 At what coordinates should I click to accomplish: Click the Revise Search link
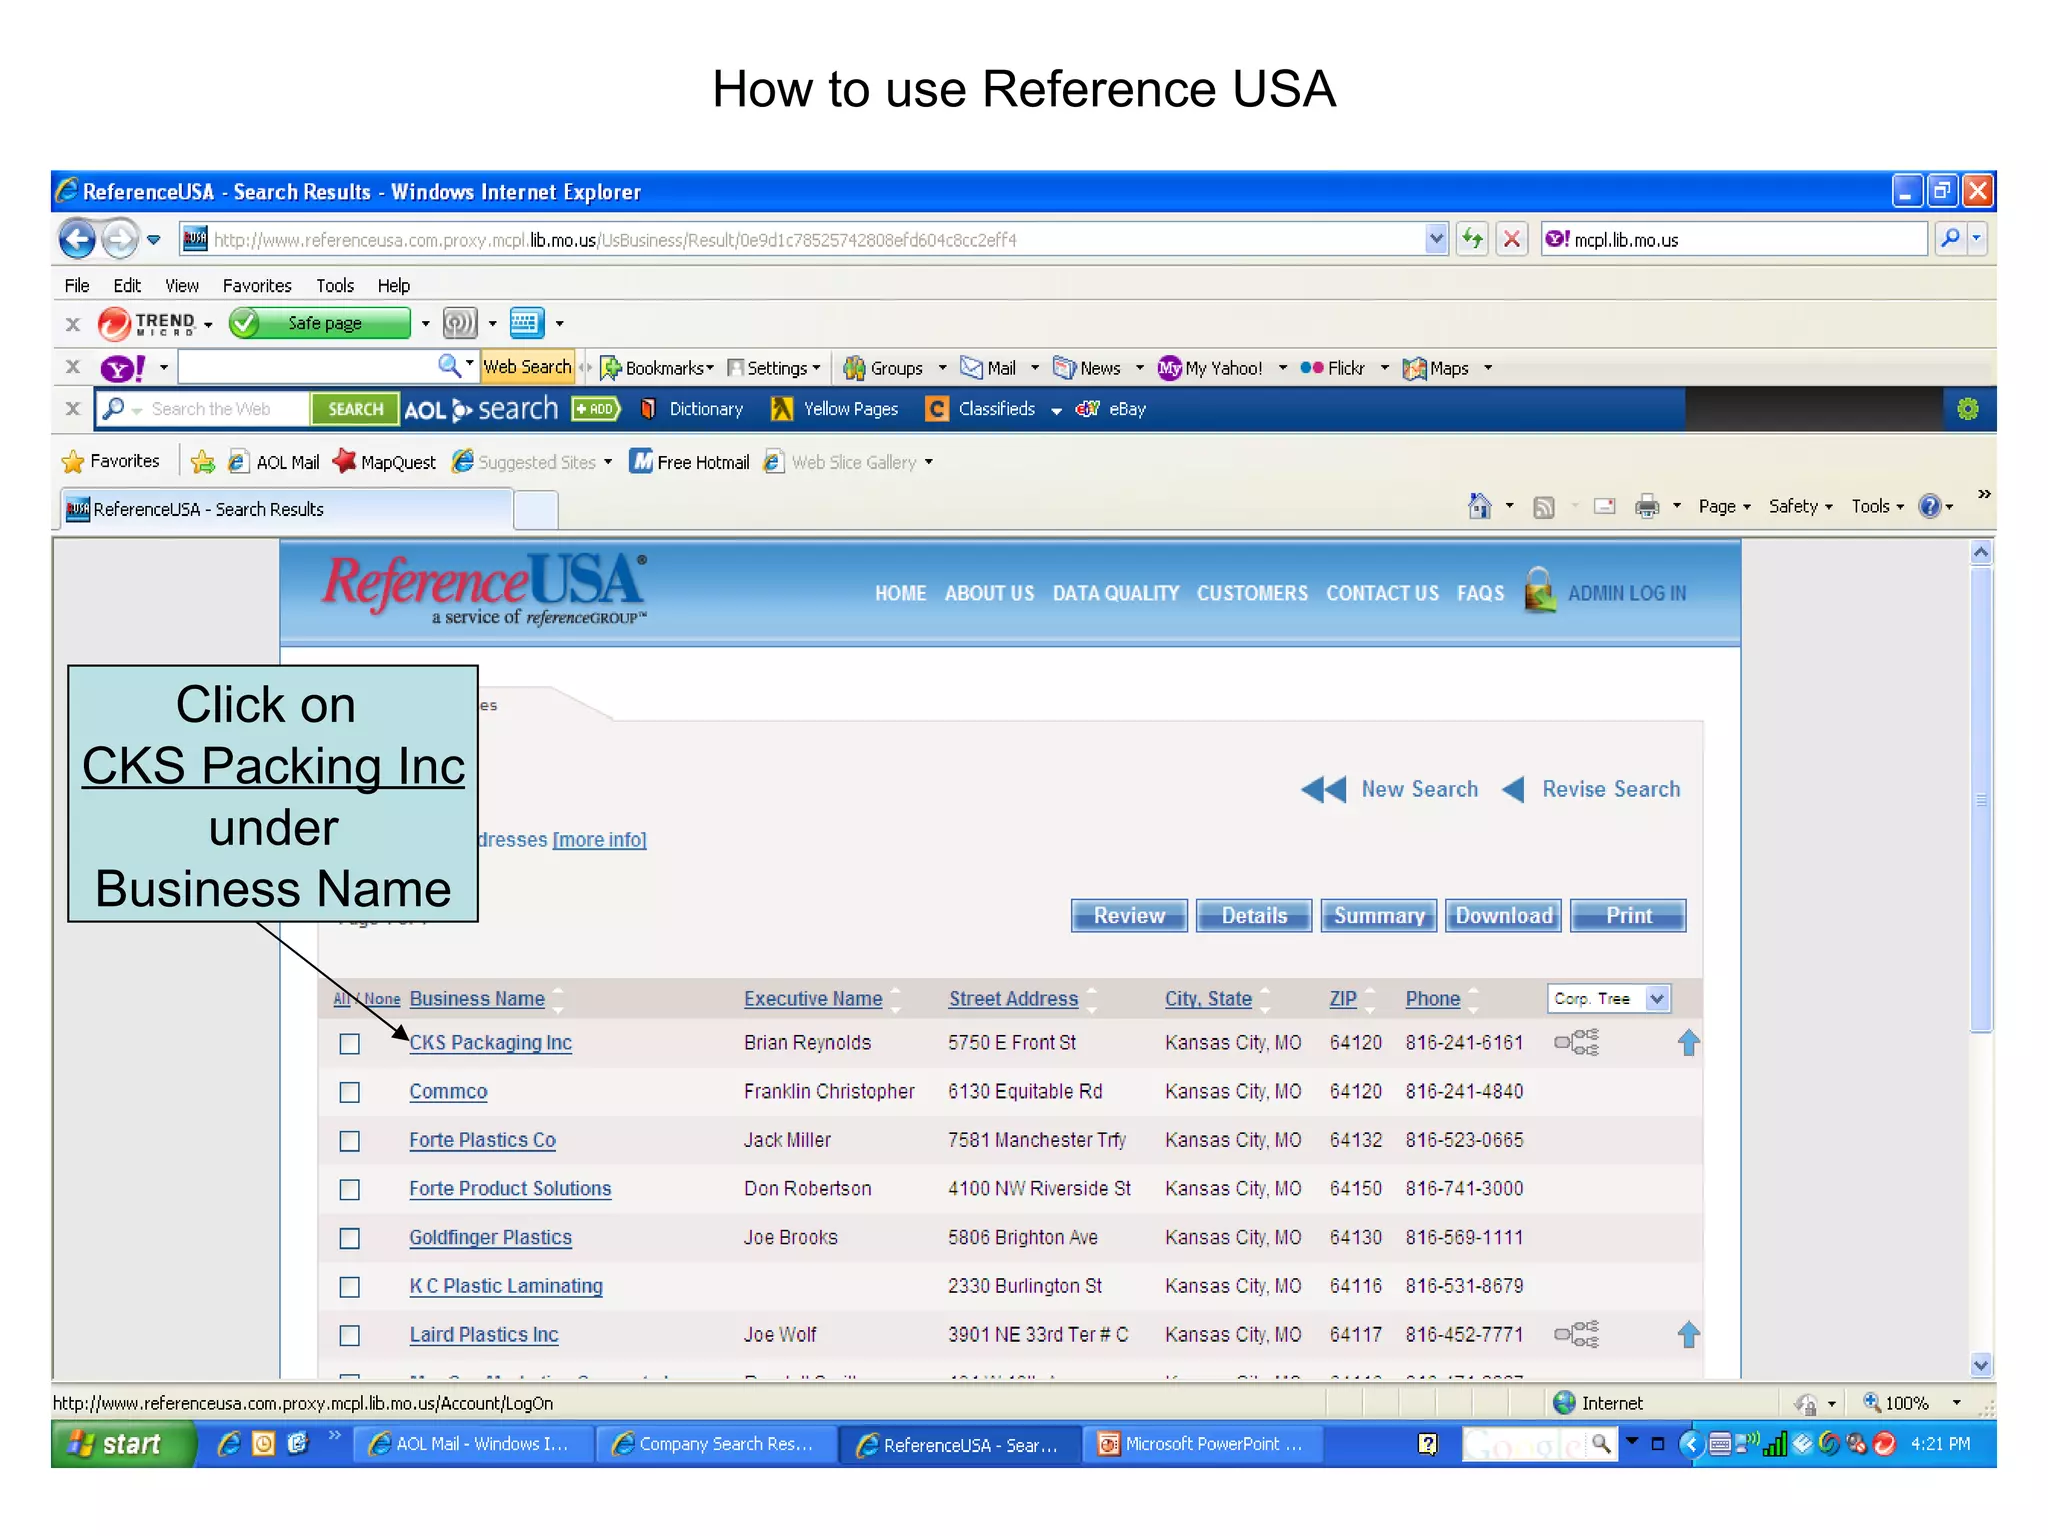(1592, 789)
